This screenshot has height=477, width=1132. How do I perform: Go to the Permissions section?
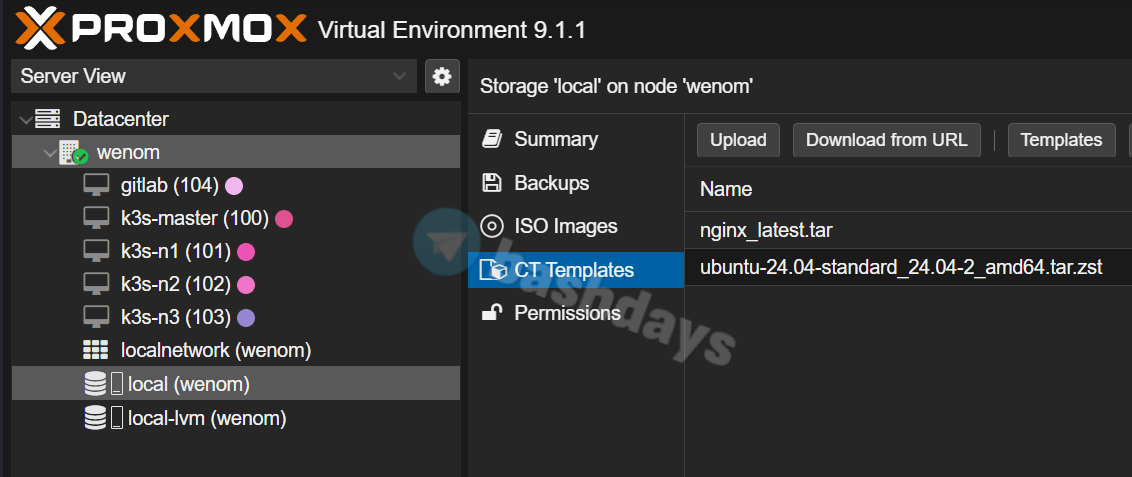click(x=567, y=313)
